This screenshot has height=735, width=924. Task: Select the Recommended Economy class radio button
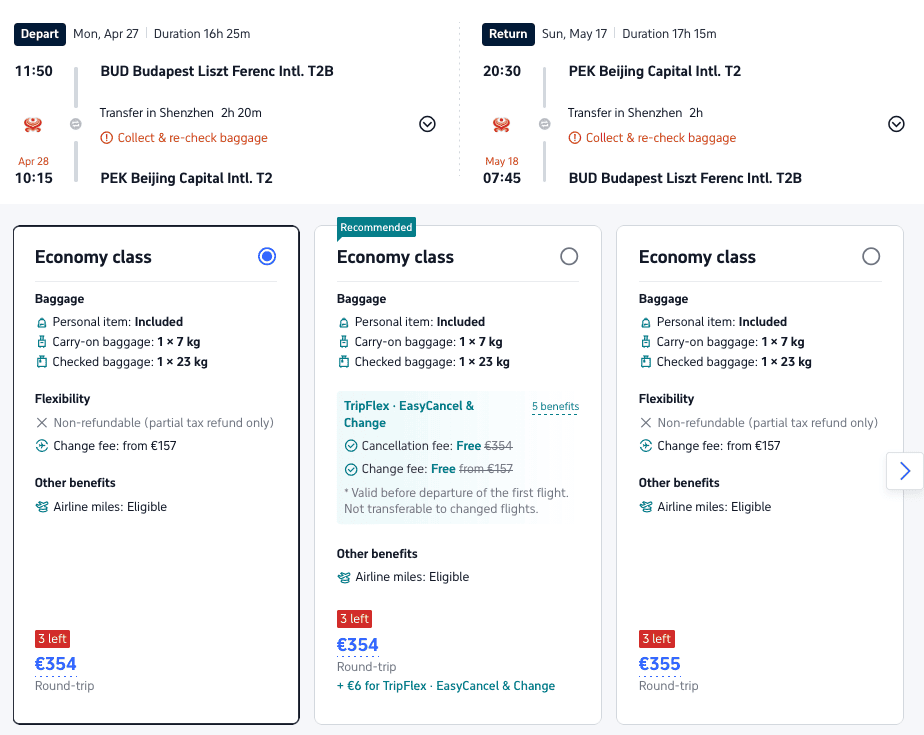click(569, 256)
